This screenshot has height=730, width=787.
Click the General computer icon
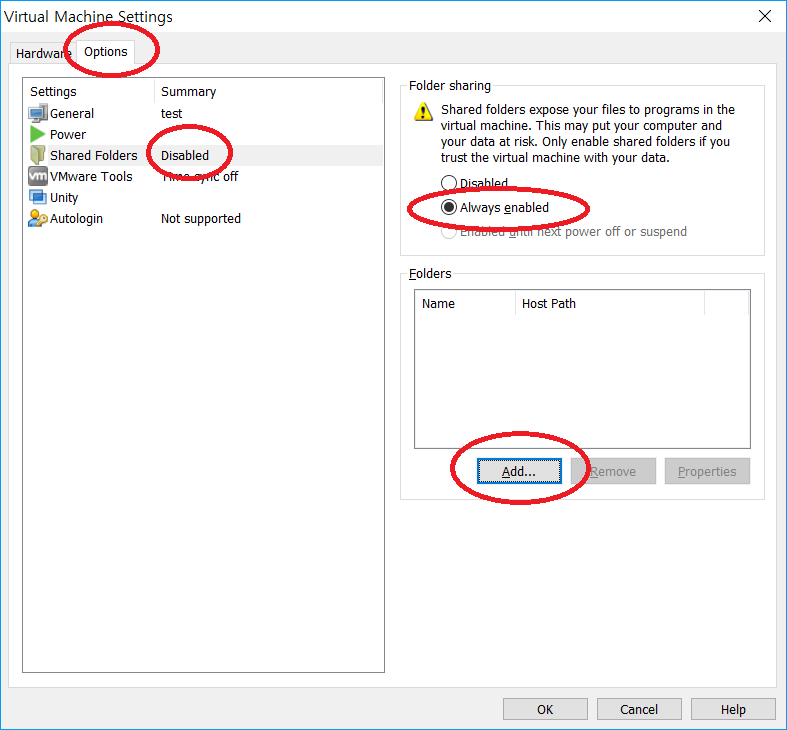[38, 113]
